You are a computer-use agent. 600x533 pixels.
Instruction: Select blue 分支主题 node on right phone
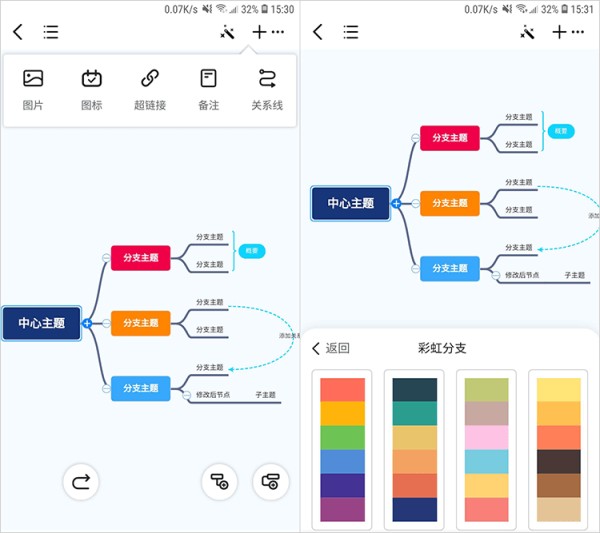click(450, 269)
